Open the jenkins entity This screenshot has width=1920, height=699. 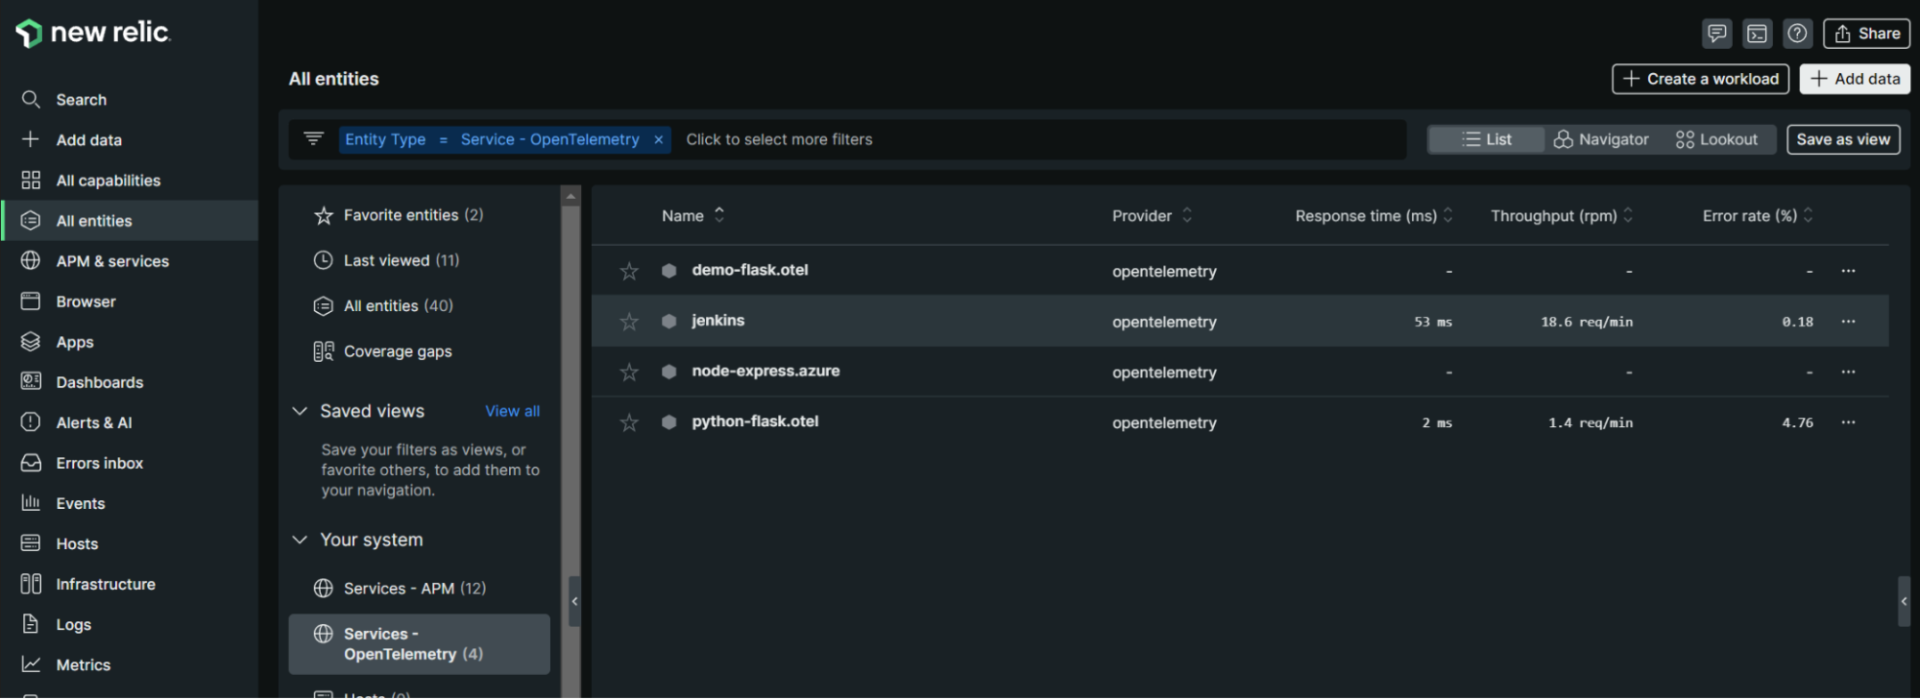(718, 320)
